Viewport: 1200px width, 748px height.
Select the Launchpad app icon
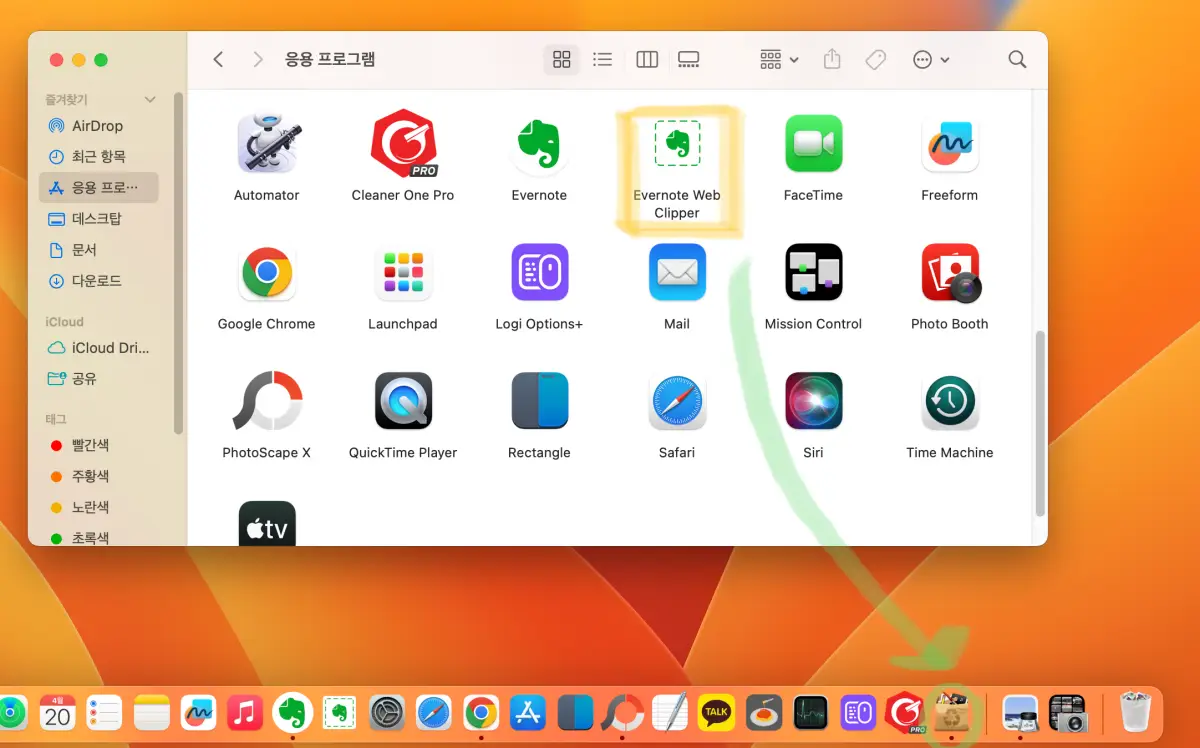point(403,272)
